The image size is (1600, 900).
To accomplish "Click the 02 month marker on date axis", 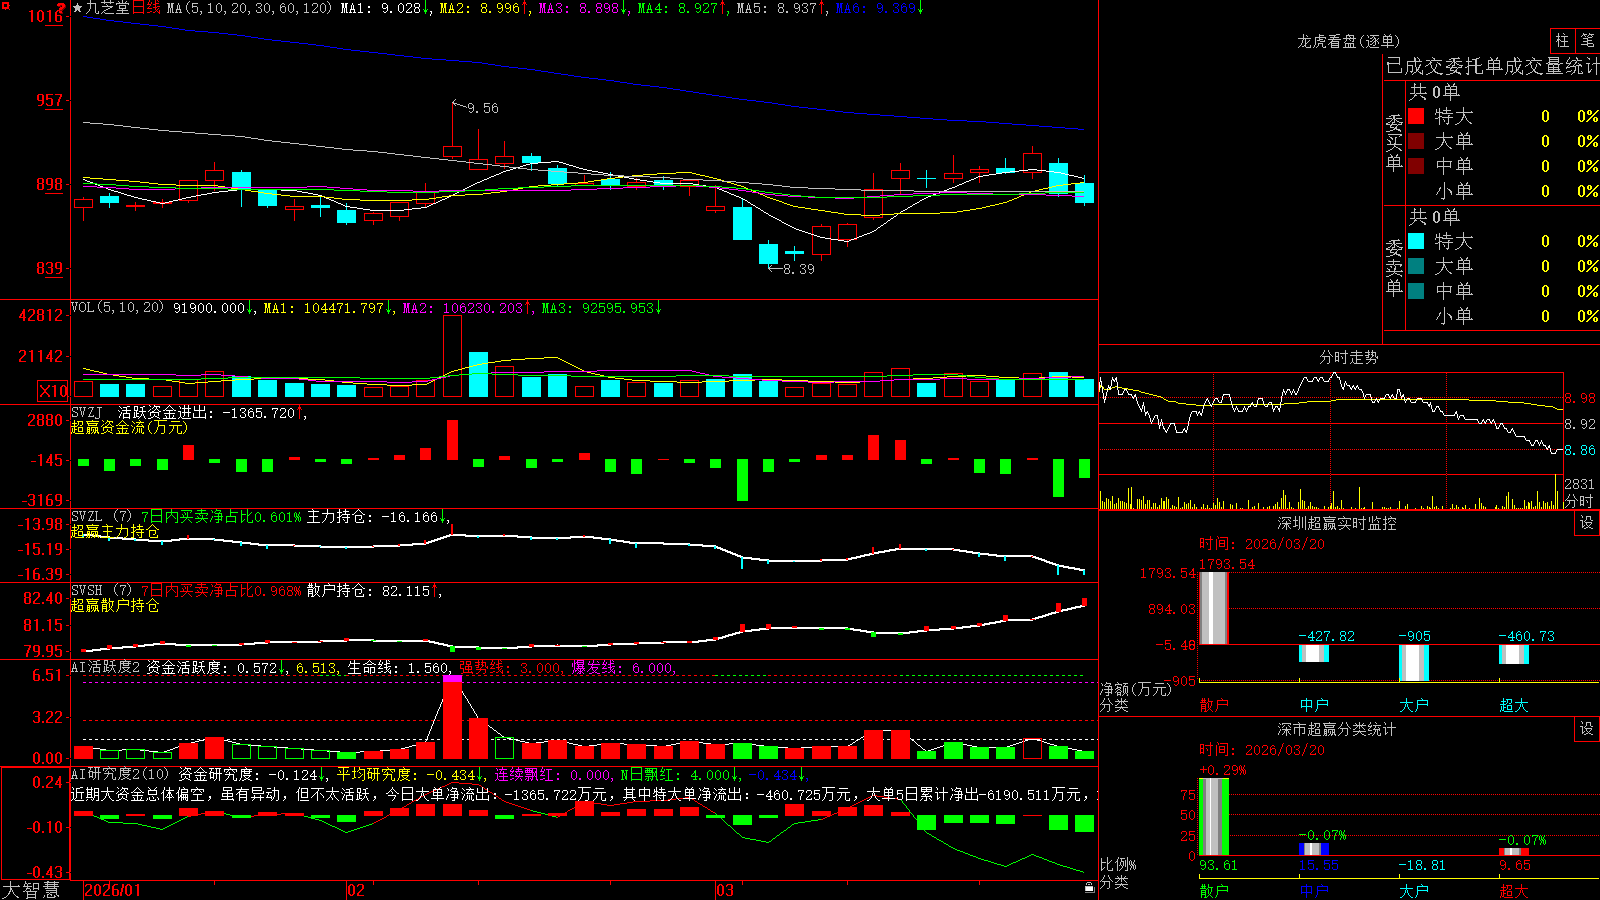I will click(x=356, y=890).
